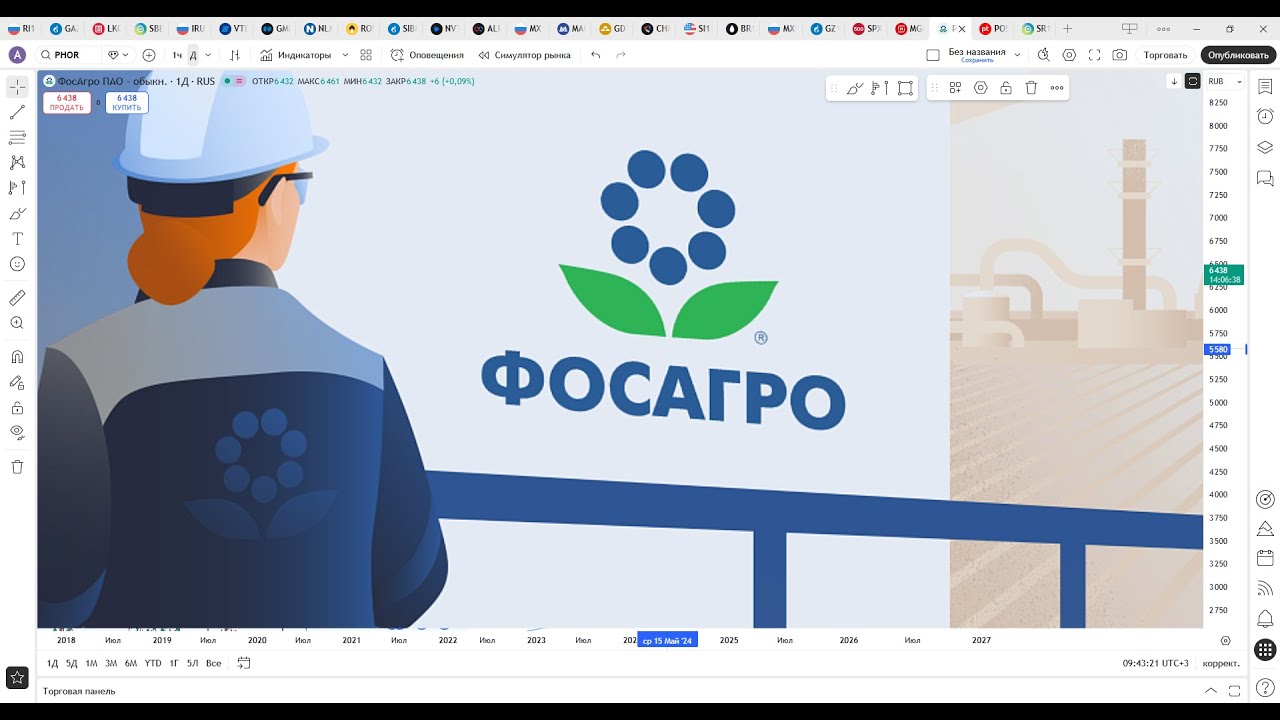The height and width of the screenshot is (720, 1280).
Task: Click the Сохранить save link
Action: (977, 60)
